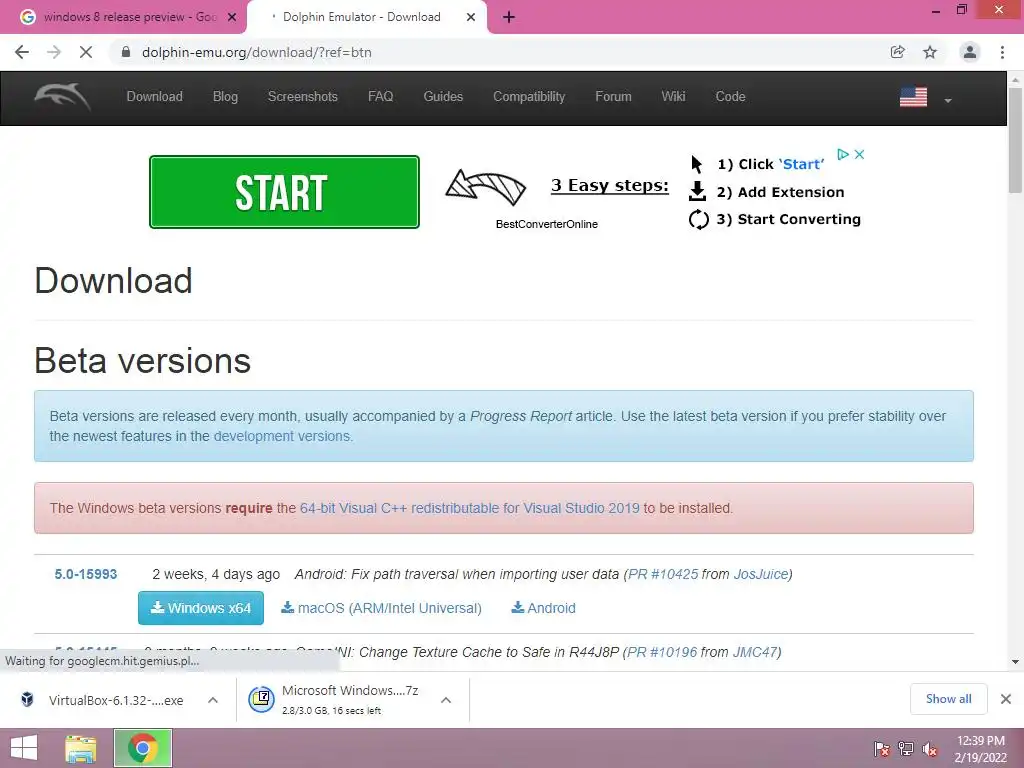Download macOS (ARM/Intel Universal) build

(x=381, y=608)
